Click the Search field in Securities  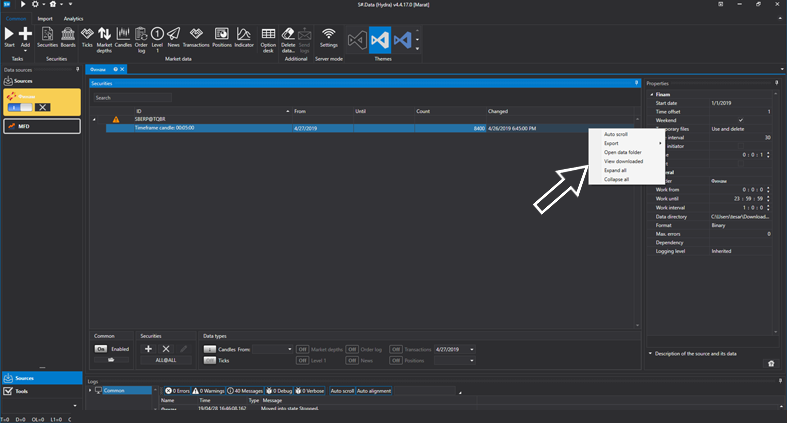[x=132, y=98]
